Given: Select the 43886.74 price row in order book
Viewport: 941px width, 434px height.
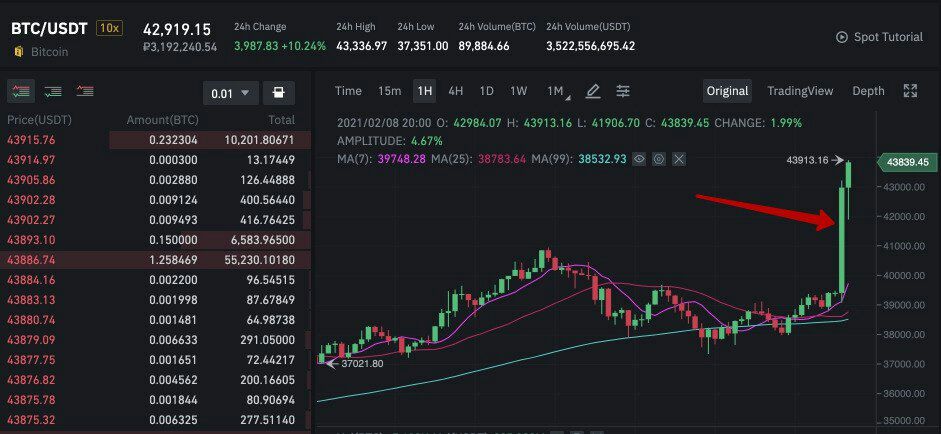Looking at the screenshot, I should coord(31,259).
